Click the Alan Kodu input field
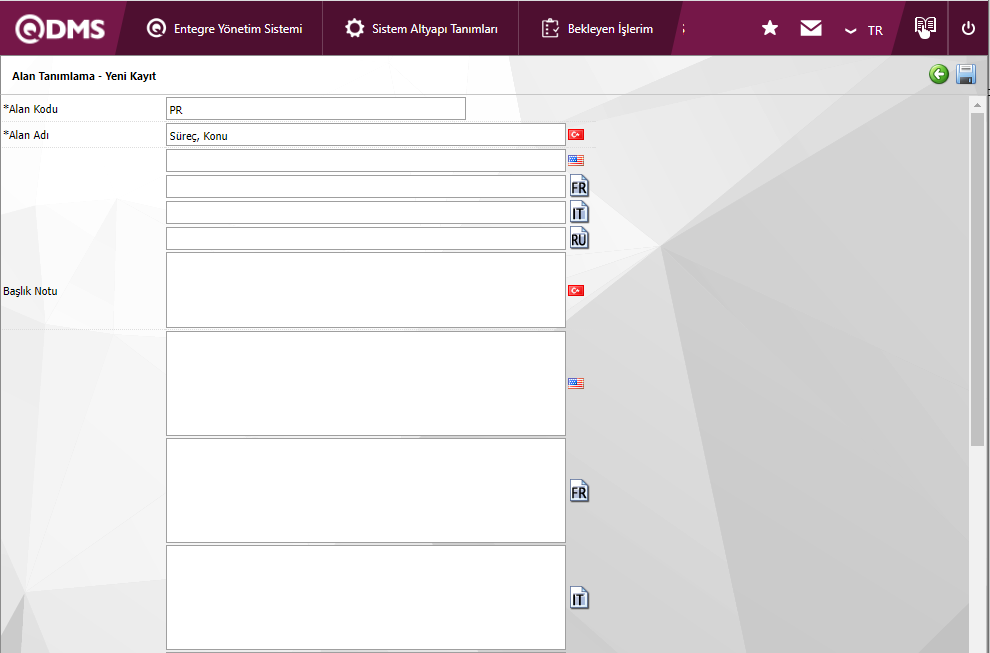The image size is (990, 653). pos(316,109)
